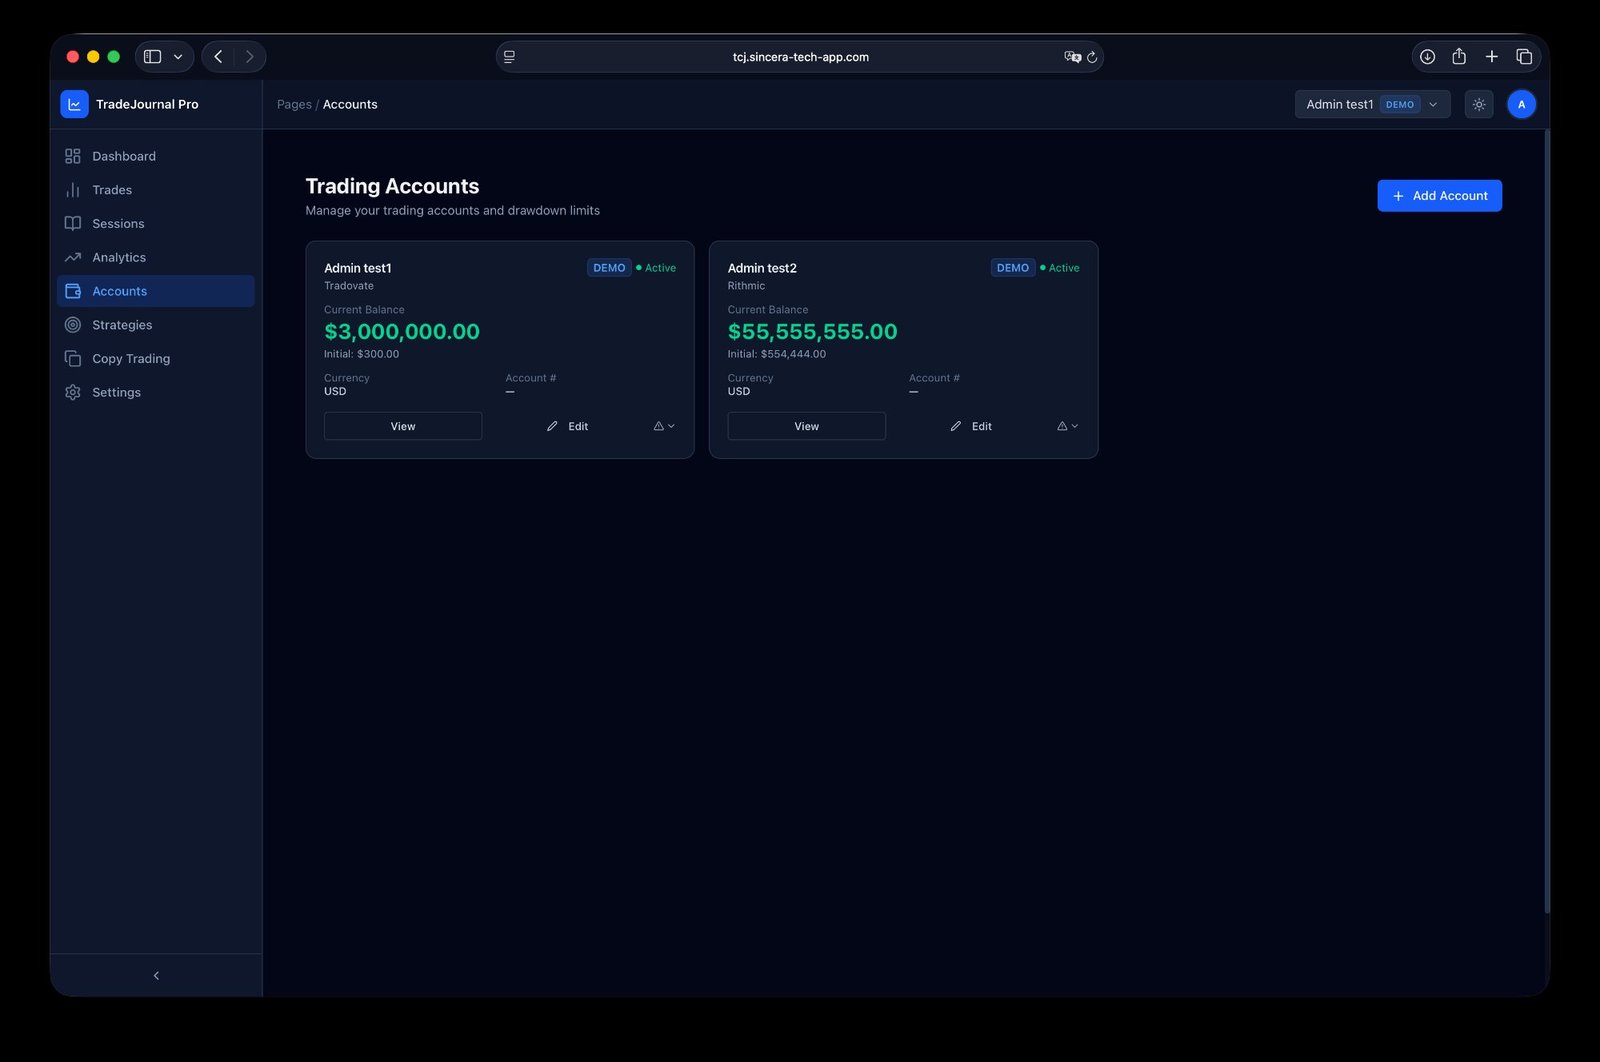Image resolution: width=1600 pixels, height=1062 pixels.
Task: Open Copy Trading in the sidebar
Action: (x=130, y=359)
